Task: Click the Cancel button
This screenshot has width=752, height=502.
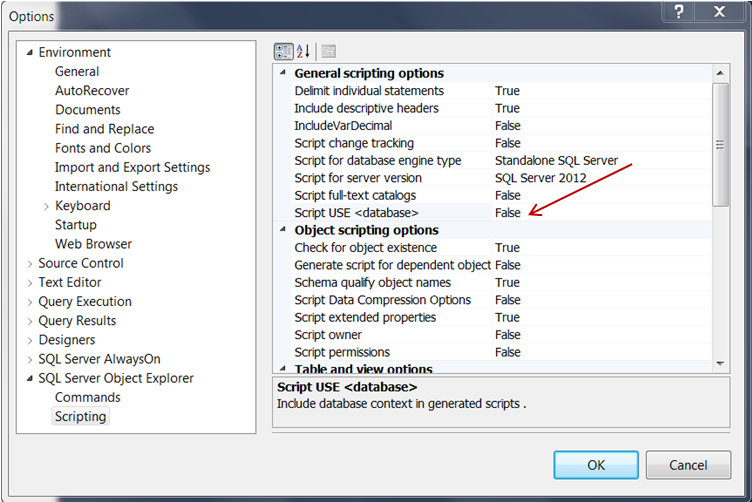Action: point(688,464)
